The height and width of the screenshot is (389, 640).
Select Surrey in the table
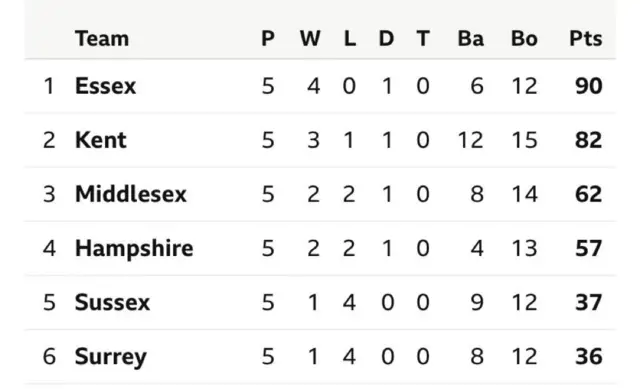coord(111,357)
